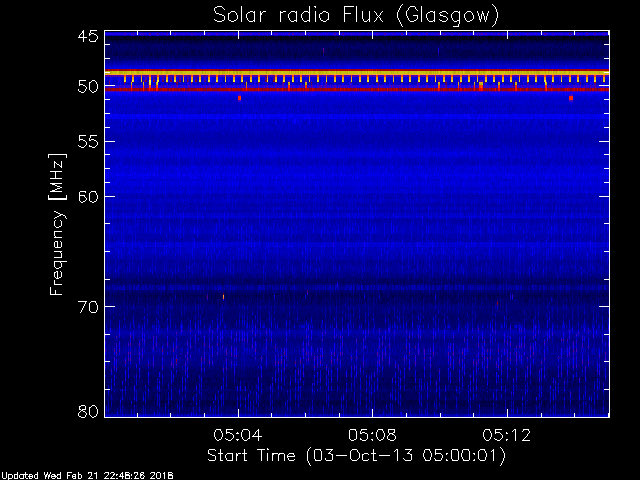
Task: Click the 05:04 time axis label
Action: tap(238, 435)
